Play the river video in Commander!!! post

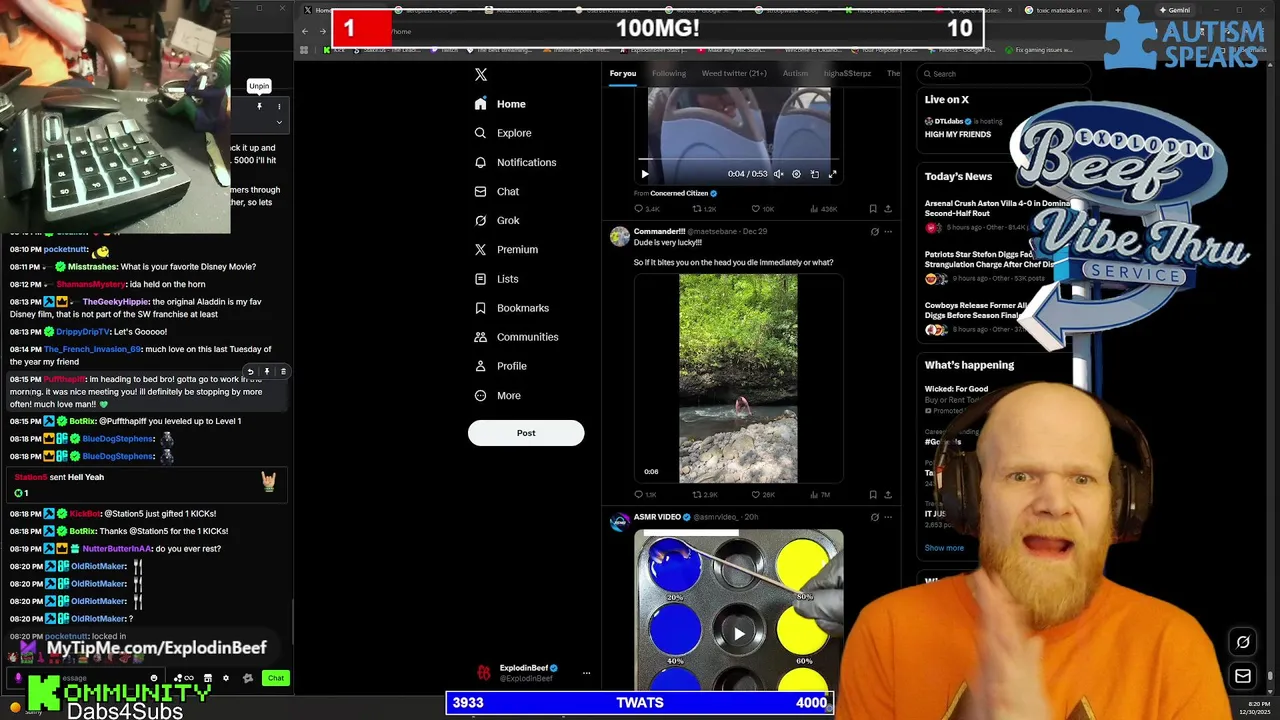[x=738, y=379]
